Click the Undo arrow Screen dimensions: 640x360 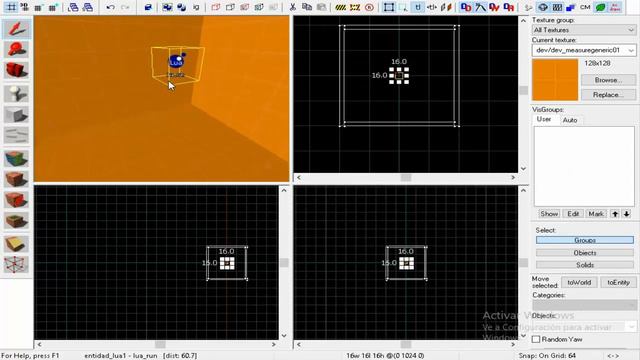point(110,7)
